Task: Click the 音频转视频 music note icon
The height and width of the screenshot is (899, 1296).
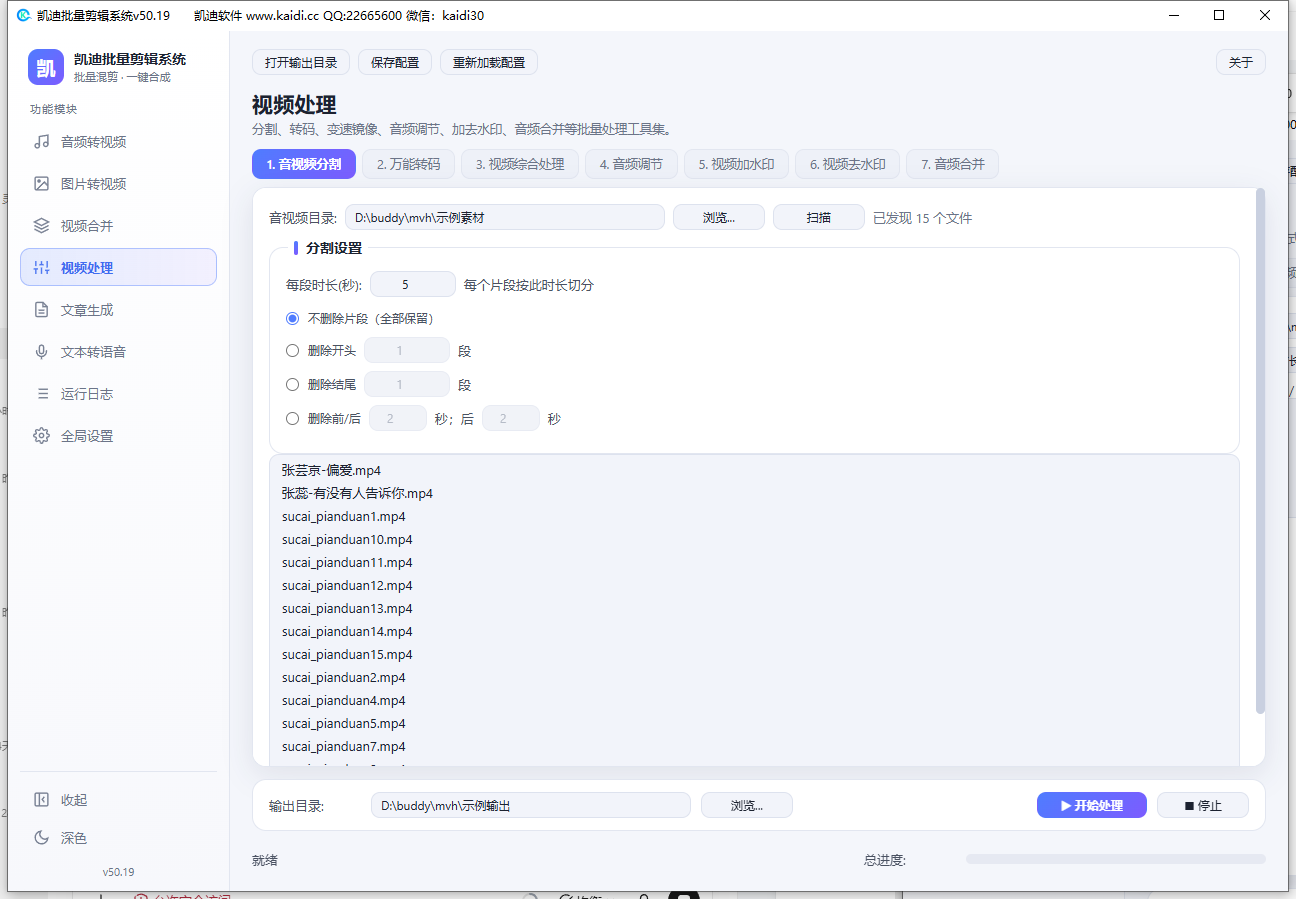Action: coord(42,142)
